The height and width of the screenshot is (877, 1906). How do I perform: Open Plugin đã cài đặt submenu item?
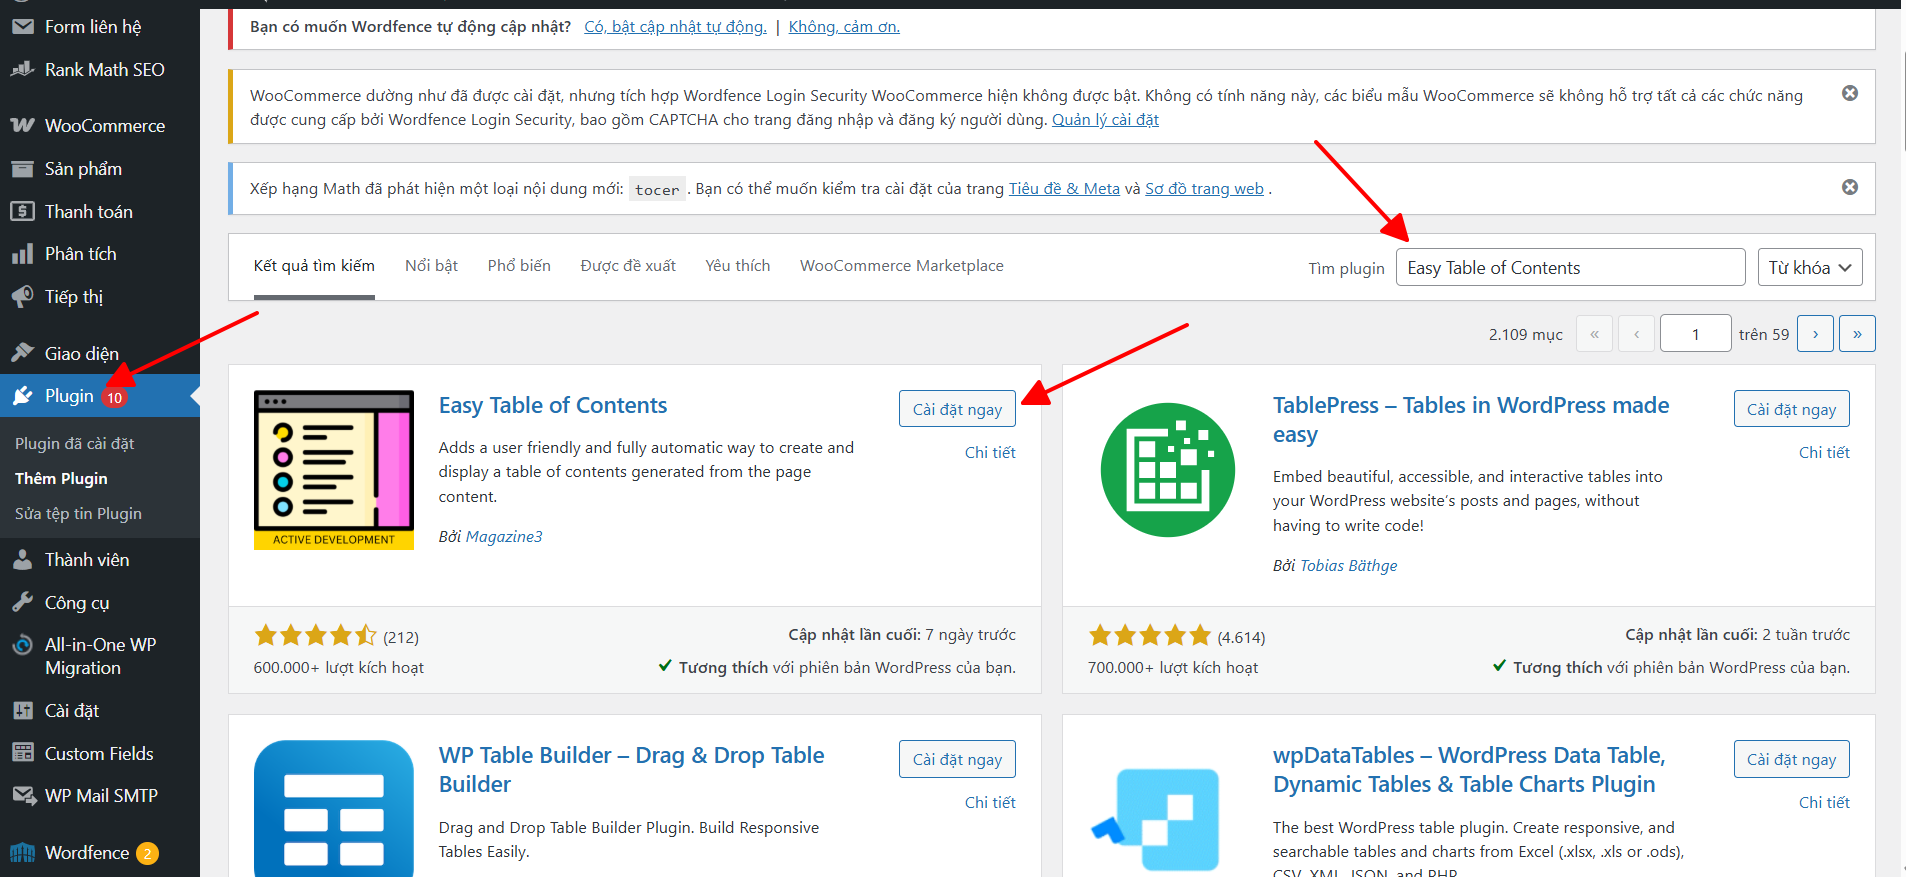(x=74, y=444)
